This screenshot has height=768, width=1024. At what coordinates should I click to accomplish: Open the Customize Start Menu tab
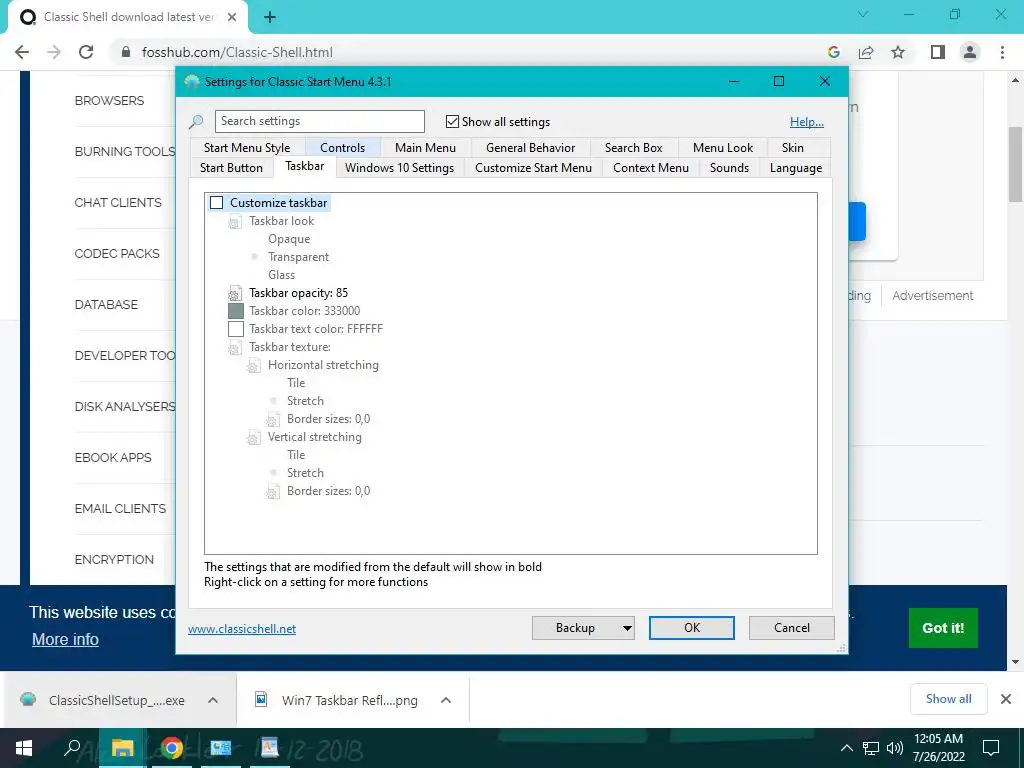coord(533,168)
